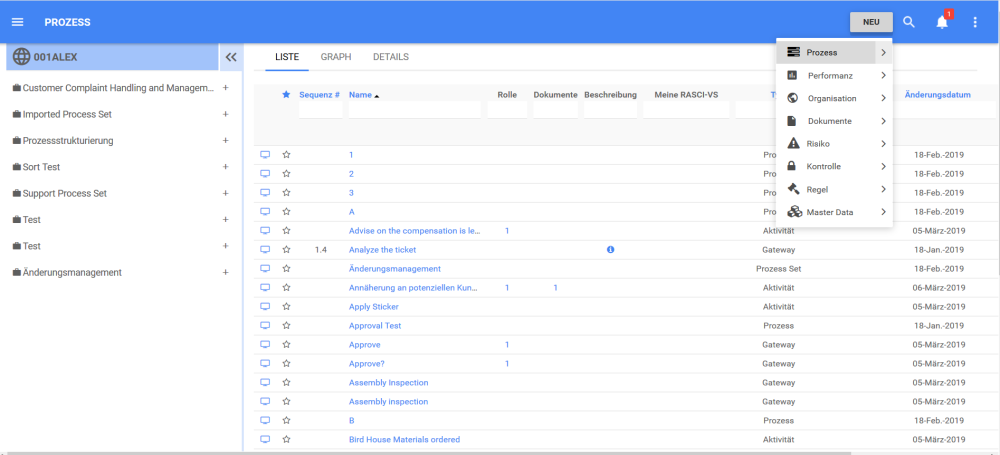This screenshot has width=1000, height=455.
Task: Click the monitor icon for row 'Änderungsmanagement'
Action: click(x=265, y=269)
